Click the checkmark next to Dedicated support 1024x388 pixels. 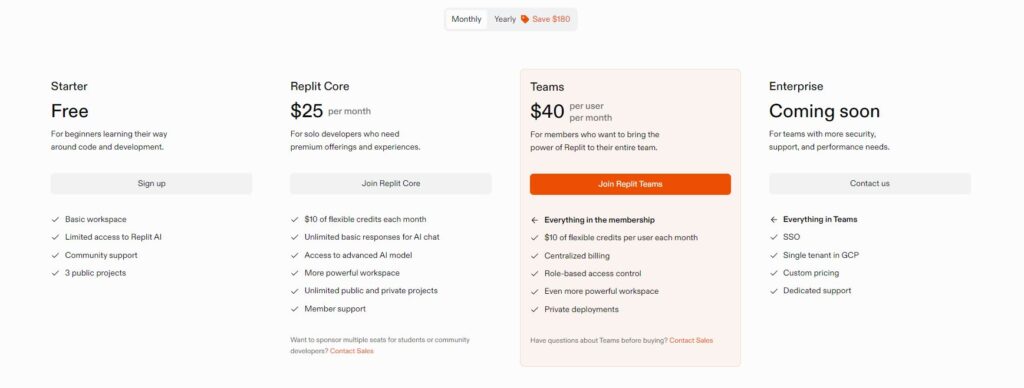click(x=774, y=291)
